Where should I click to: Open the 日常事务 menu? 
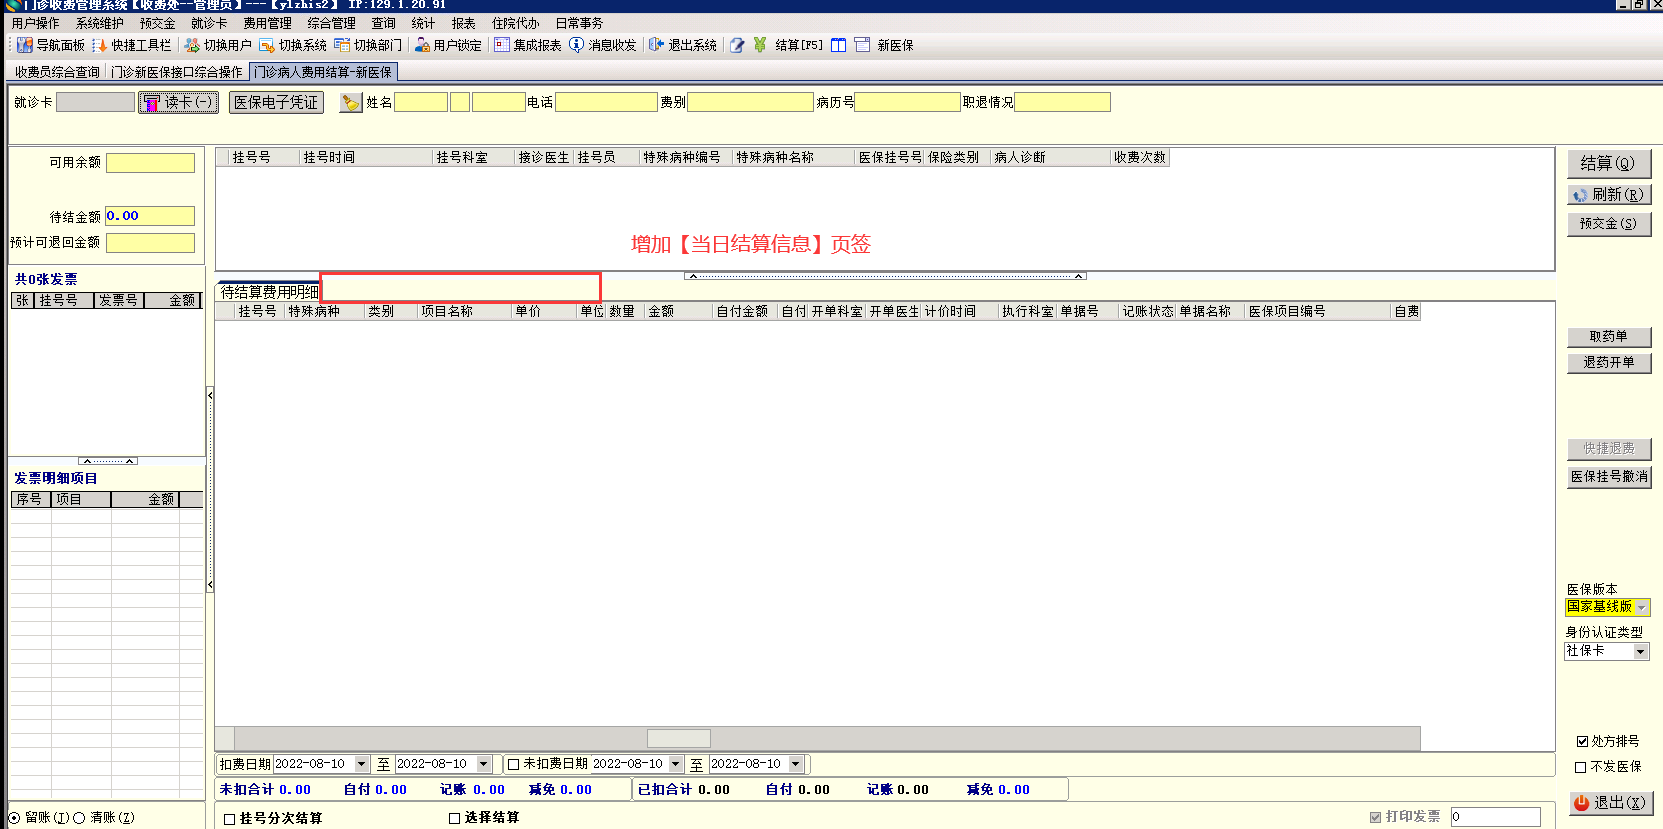(x=580, y=23)
